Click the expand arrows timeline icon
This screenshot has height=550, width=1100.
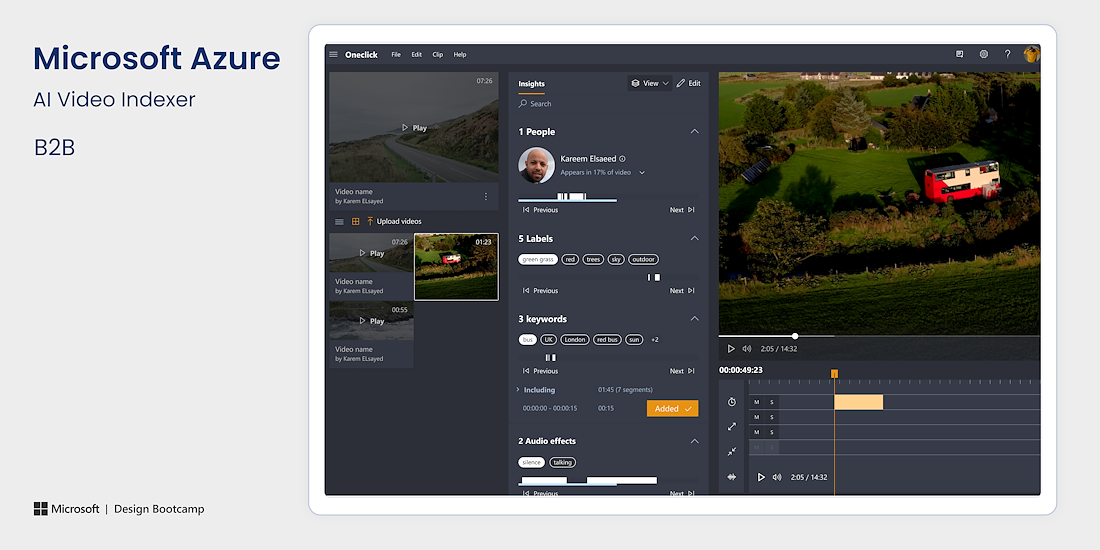pos(732,427)
